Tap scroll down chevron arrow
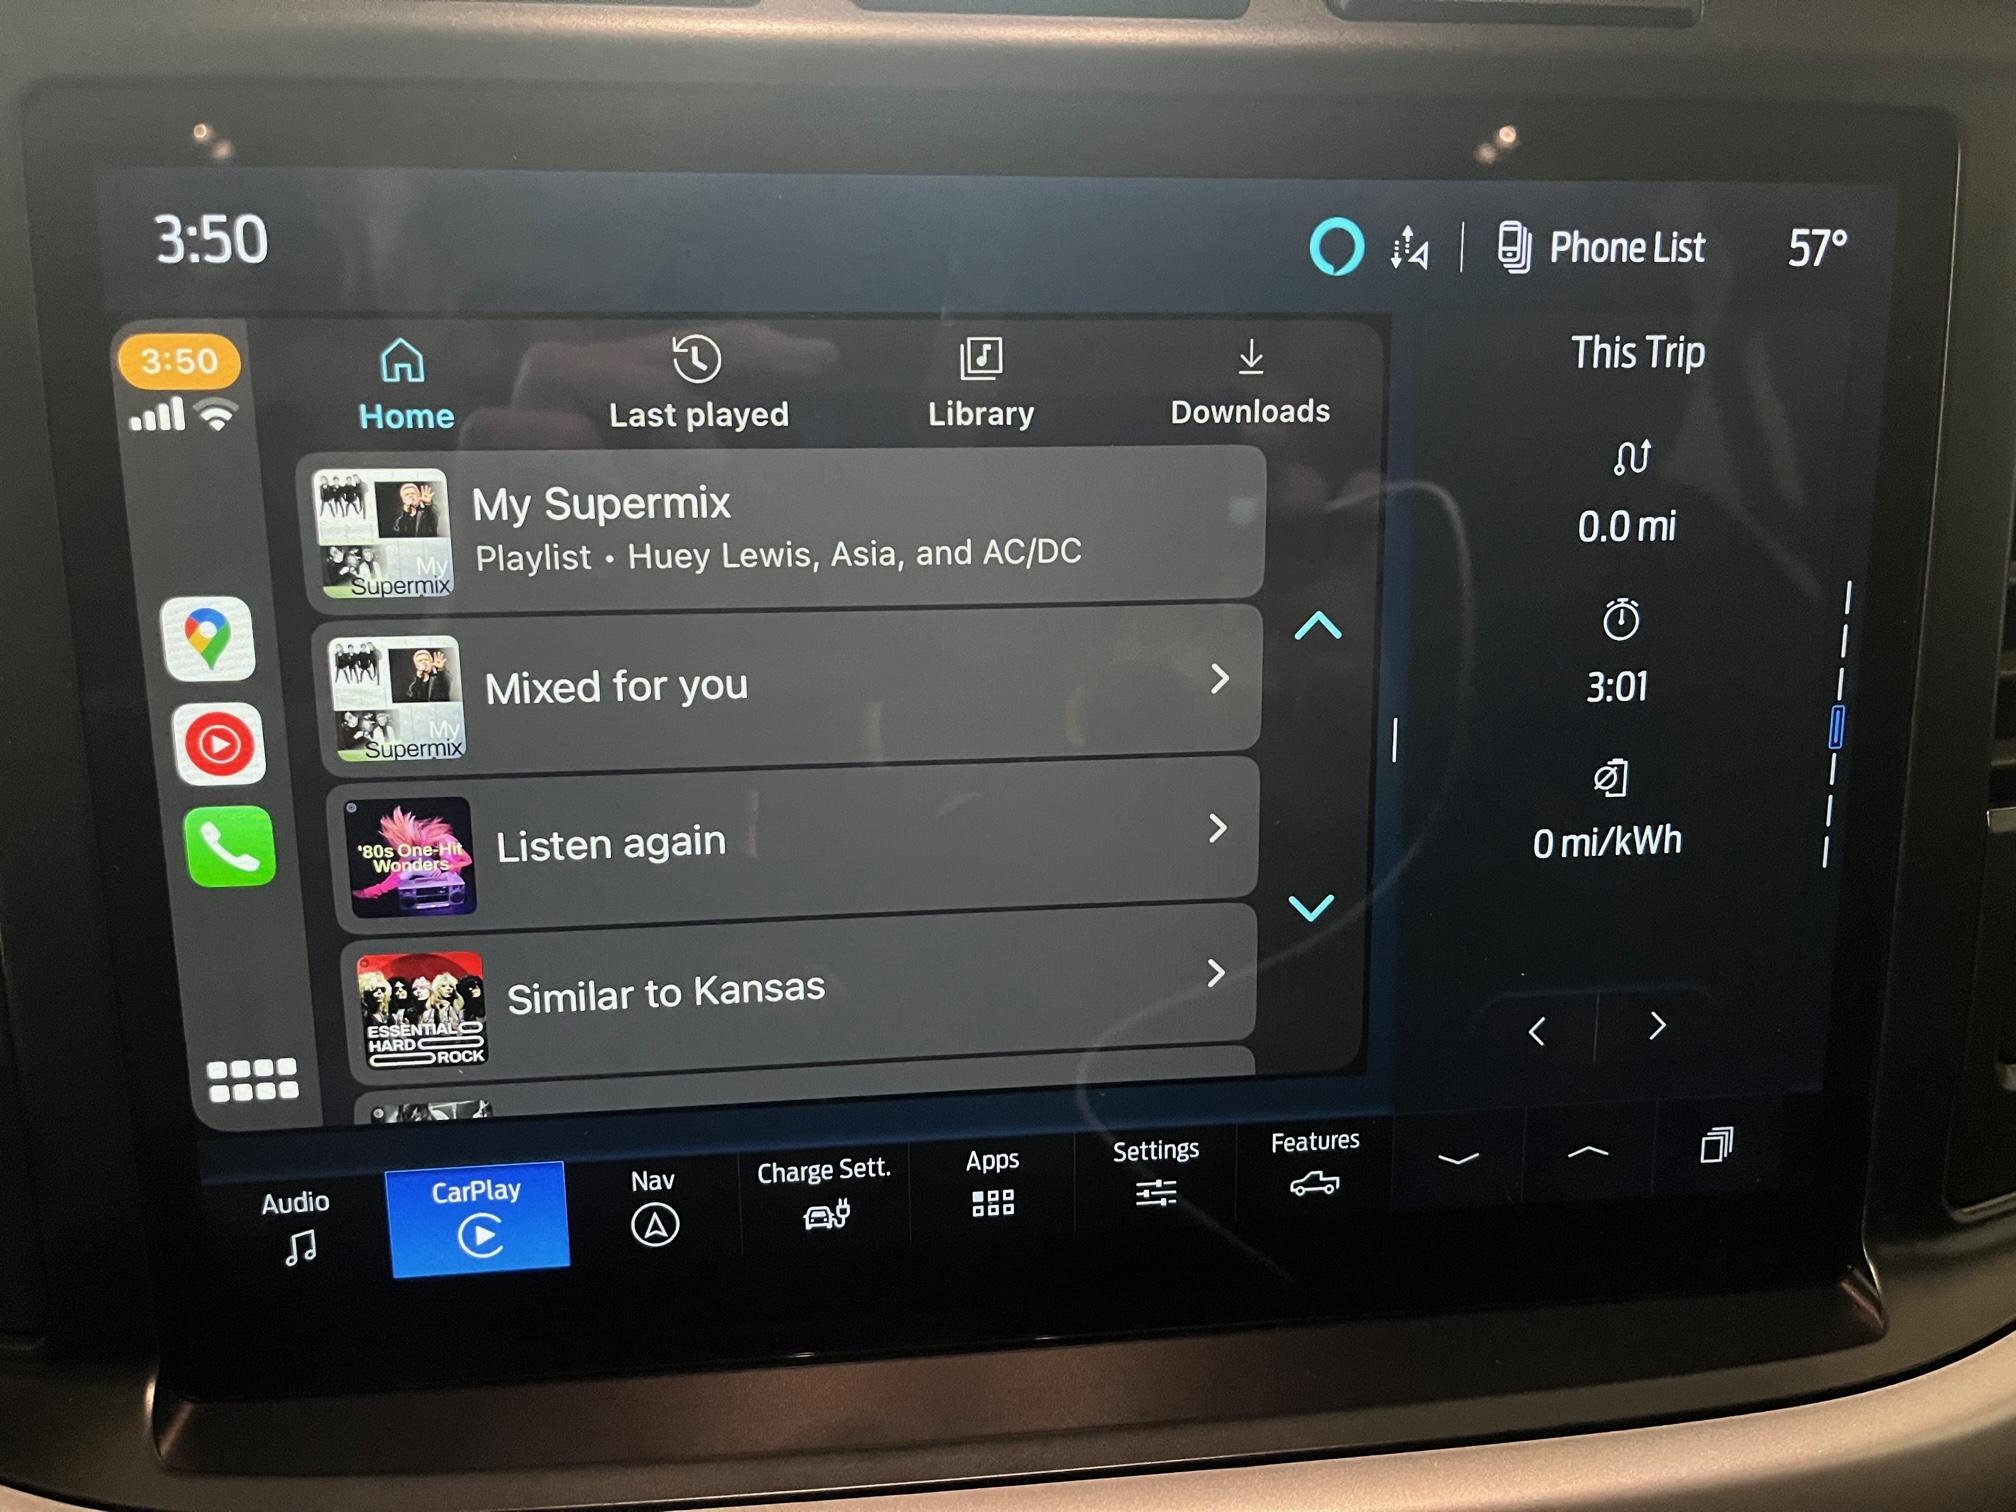Viewport: 2016px width, 1512px height. tap(1318, 907)
